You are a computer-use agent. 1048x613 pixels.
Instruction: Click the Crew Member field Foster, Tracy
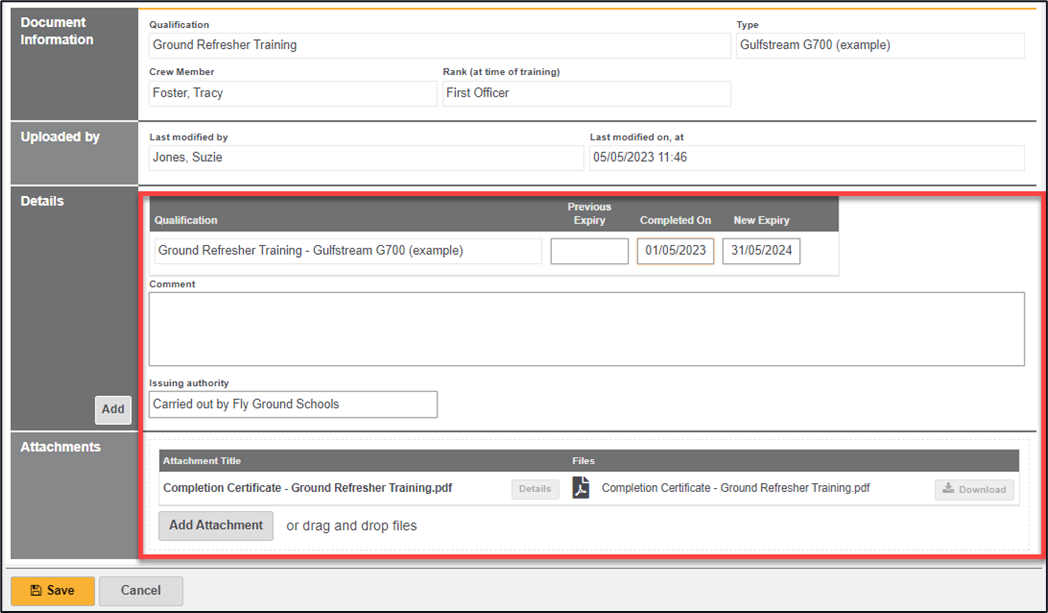click(x=293, y=93)
